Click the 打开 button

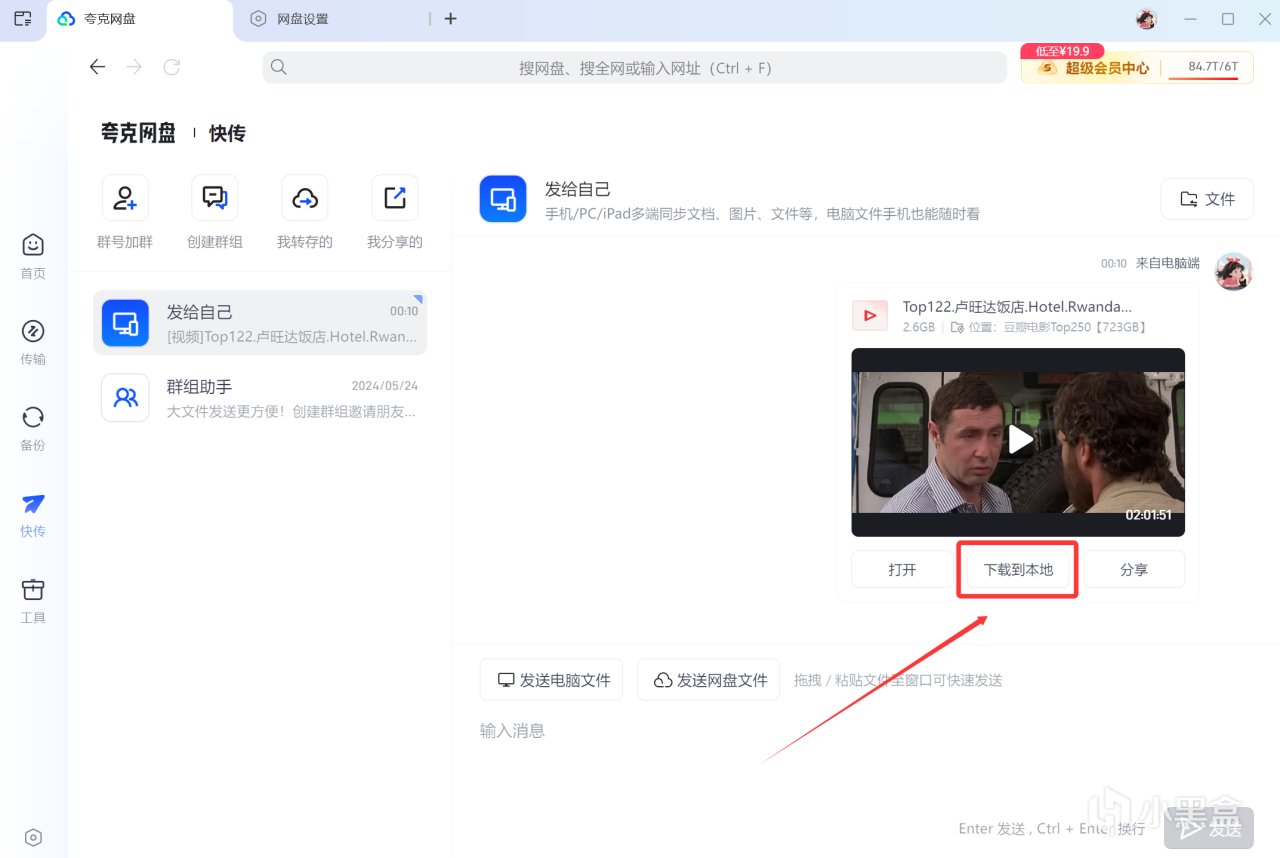tap(902, 569)
